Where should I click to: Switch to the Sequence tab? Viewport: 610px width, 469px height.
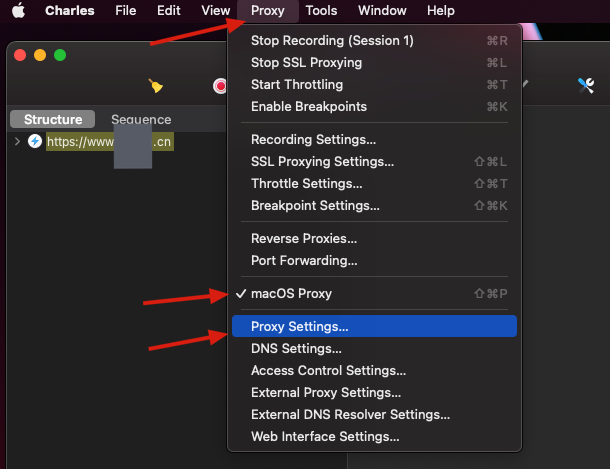tap(141, 119)
